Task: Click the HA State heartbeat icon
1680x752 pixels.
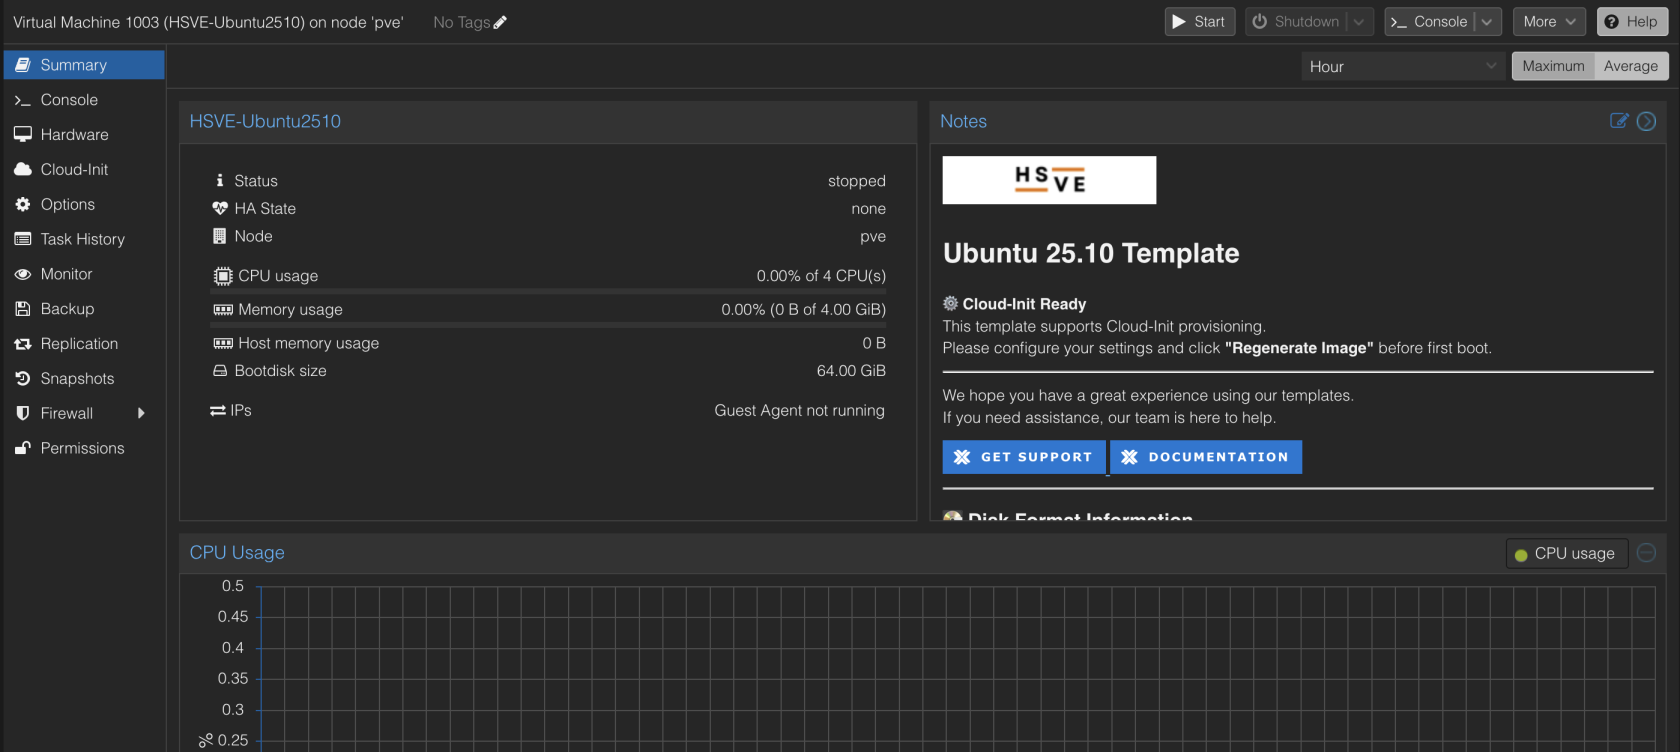Action: 220,208
